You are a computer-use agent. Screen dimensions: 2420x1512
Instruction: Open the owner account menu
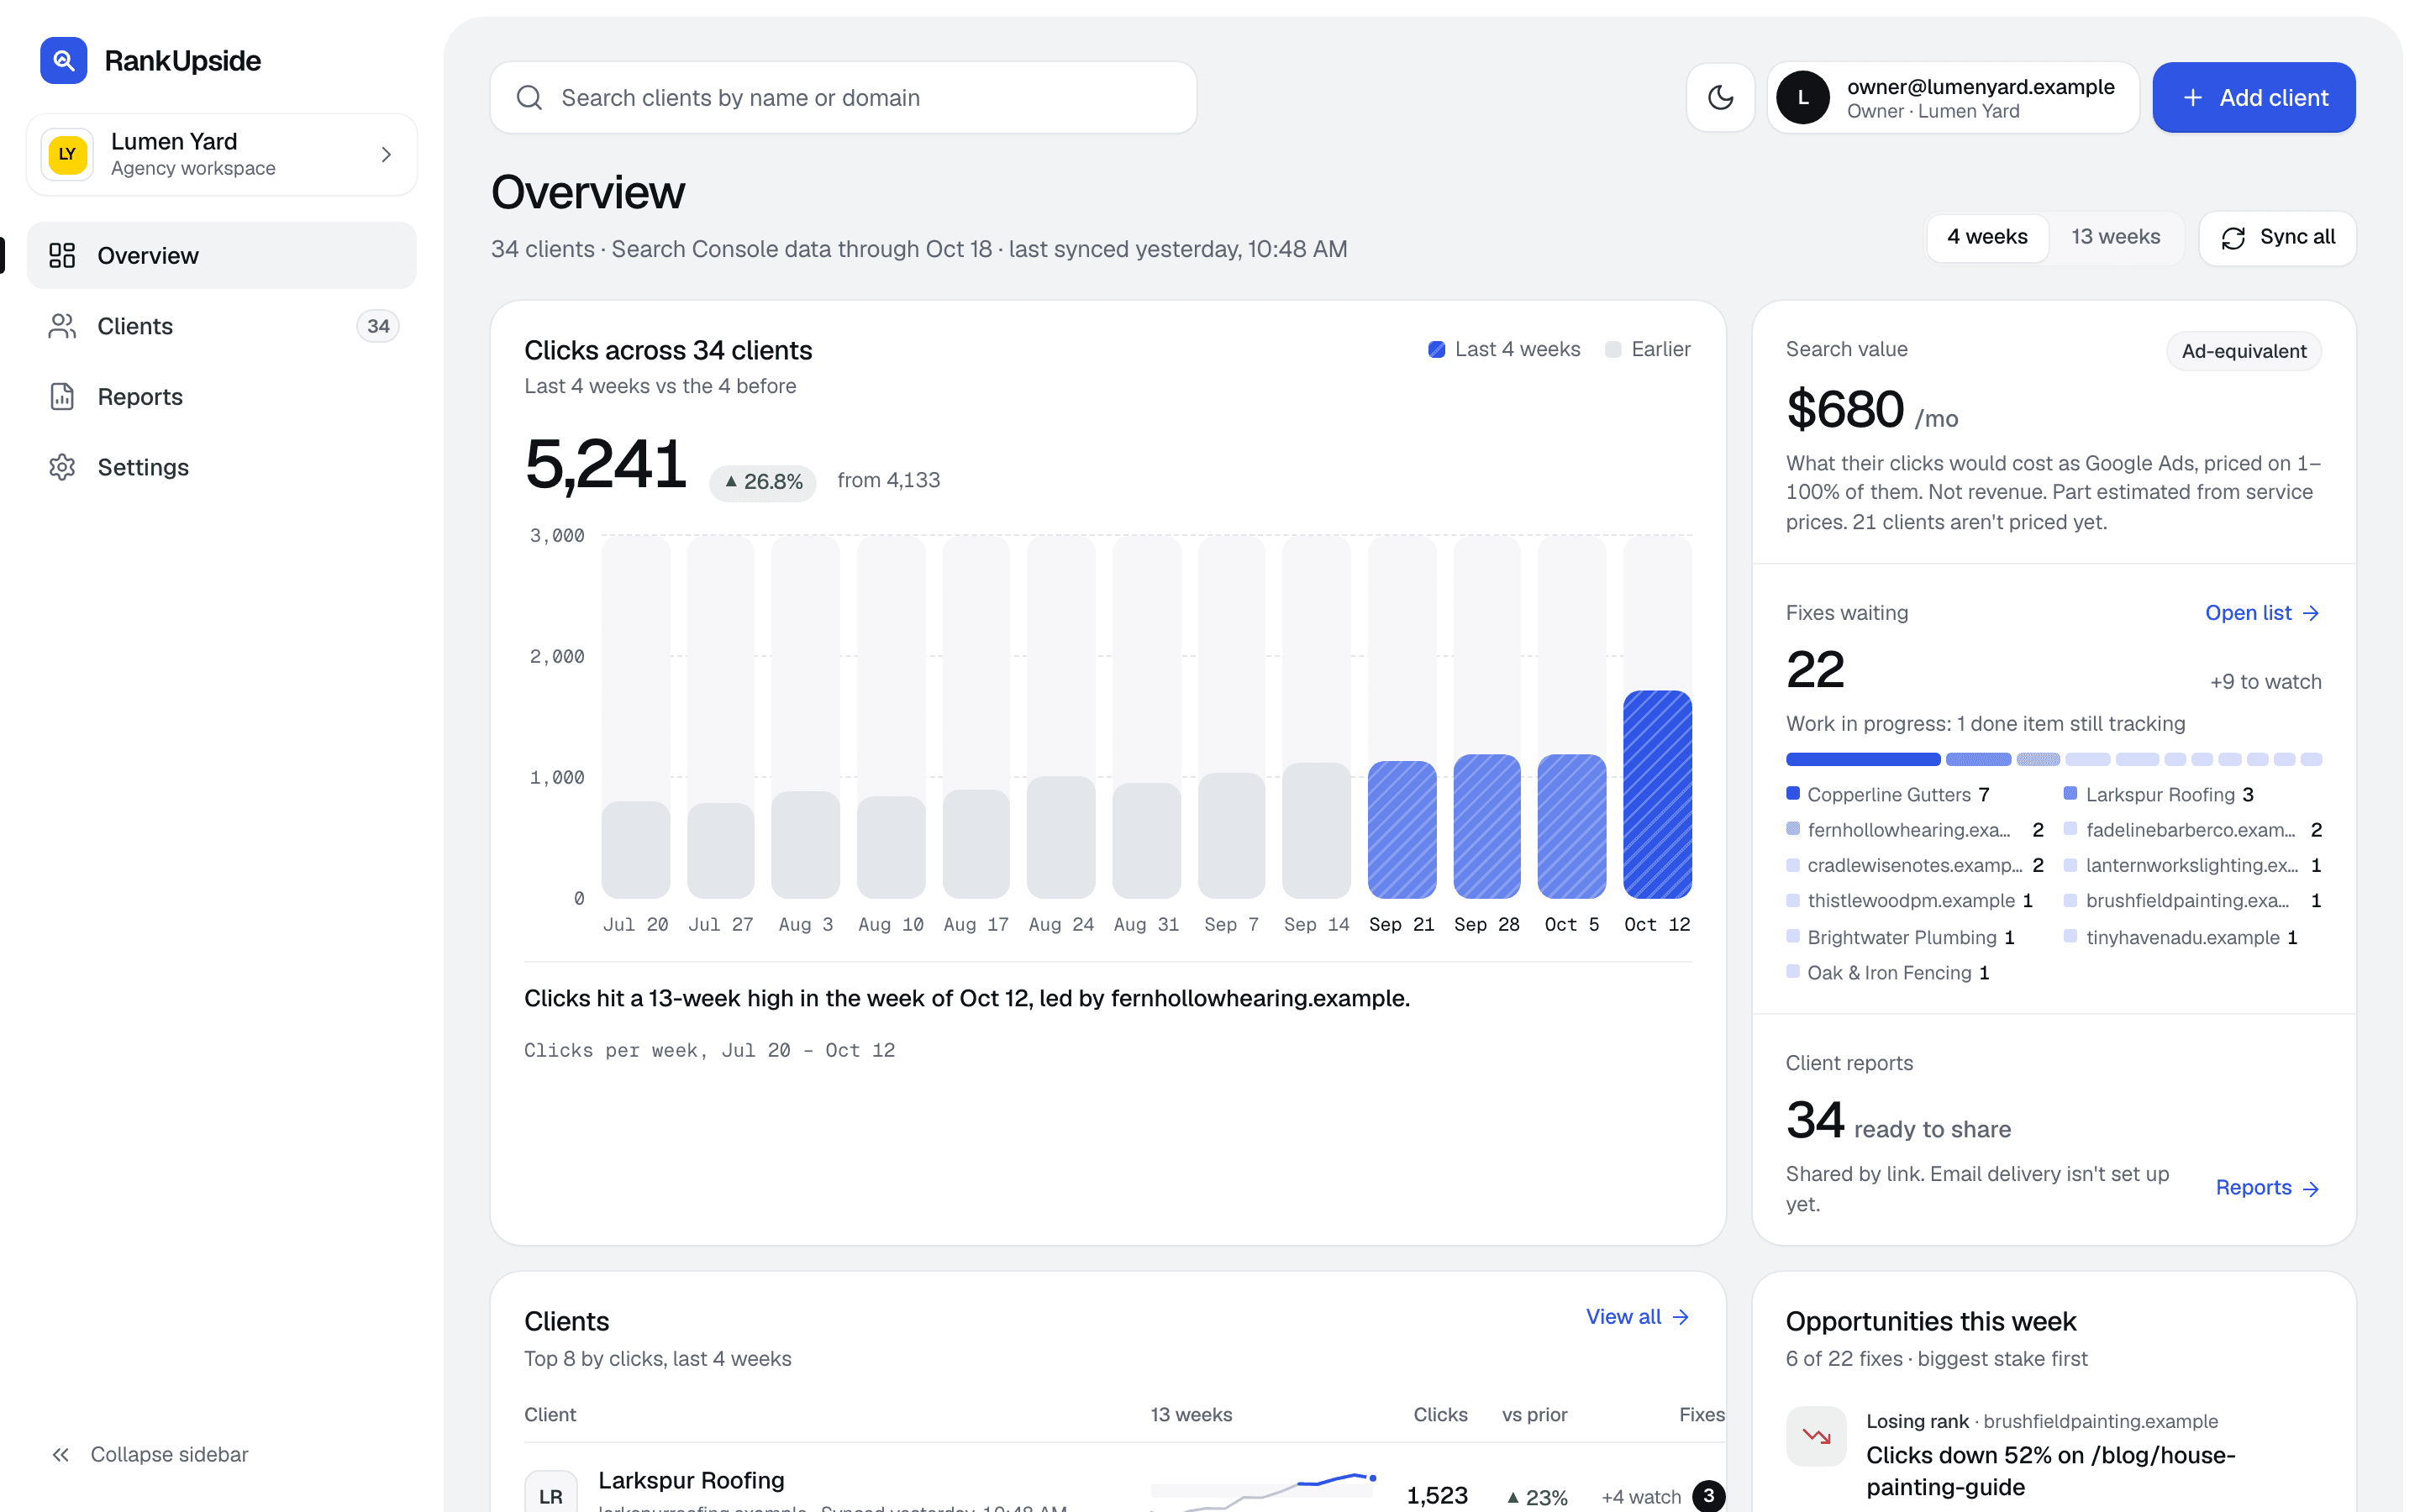(x=1953, y=98)
